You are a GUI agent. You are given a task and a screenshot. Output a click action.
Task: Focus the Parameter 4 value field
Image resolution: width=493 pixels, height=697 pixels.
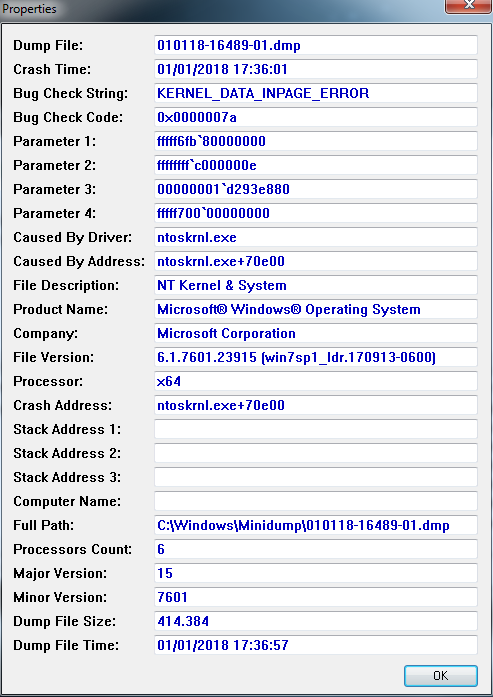[x=316, y=213]
